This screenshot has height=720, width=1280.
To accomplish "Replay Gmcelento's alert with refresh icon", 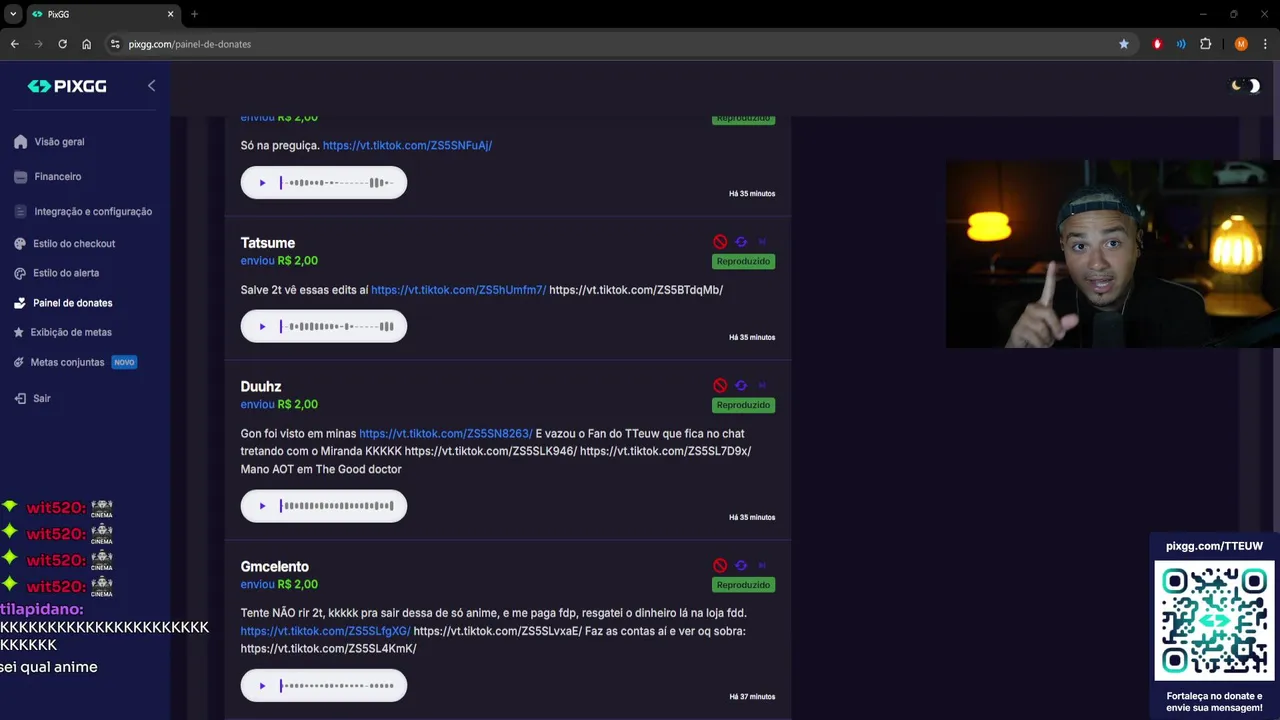I will pos(741,565).
